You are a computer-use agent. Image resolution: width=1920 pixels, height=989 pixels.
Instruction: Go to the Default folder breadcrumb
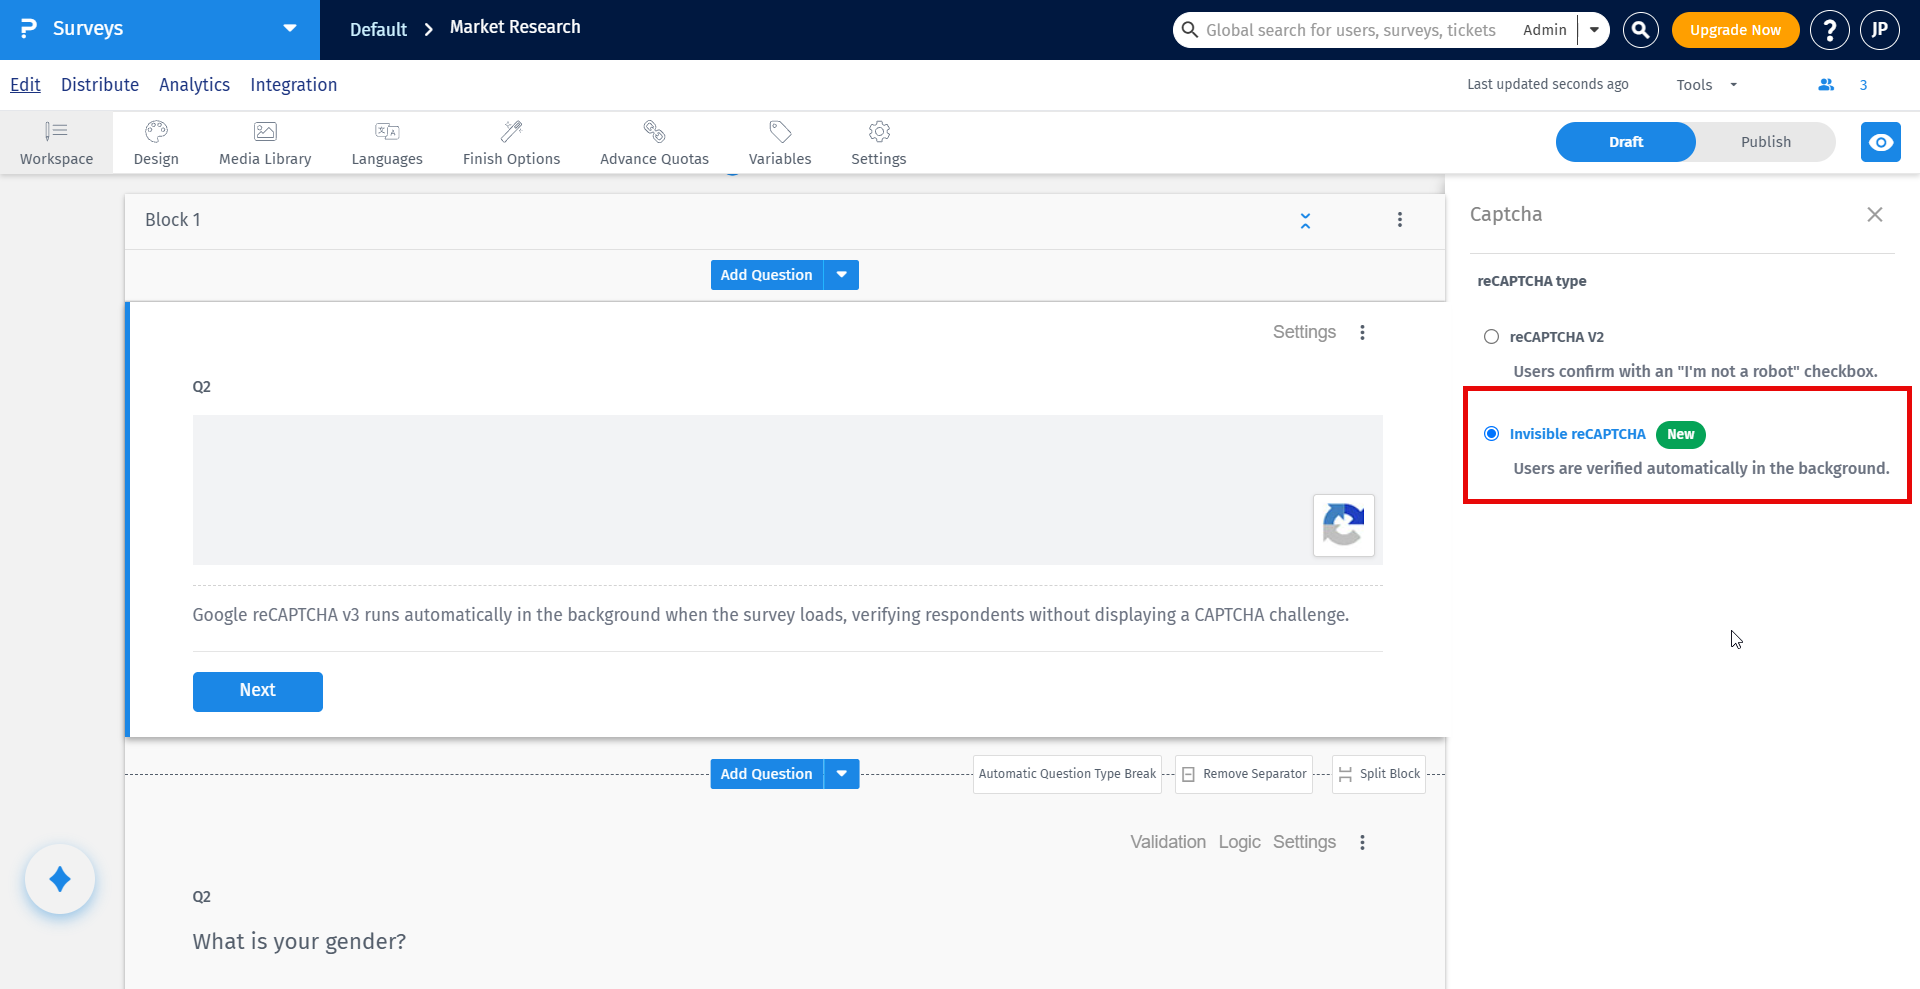pos(378,30)
